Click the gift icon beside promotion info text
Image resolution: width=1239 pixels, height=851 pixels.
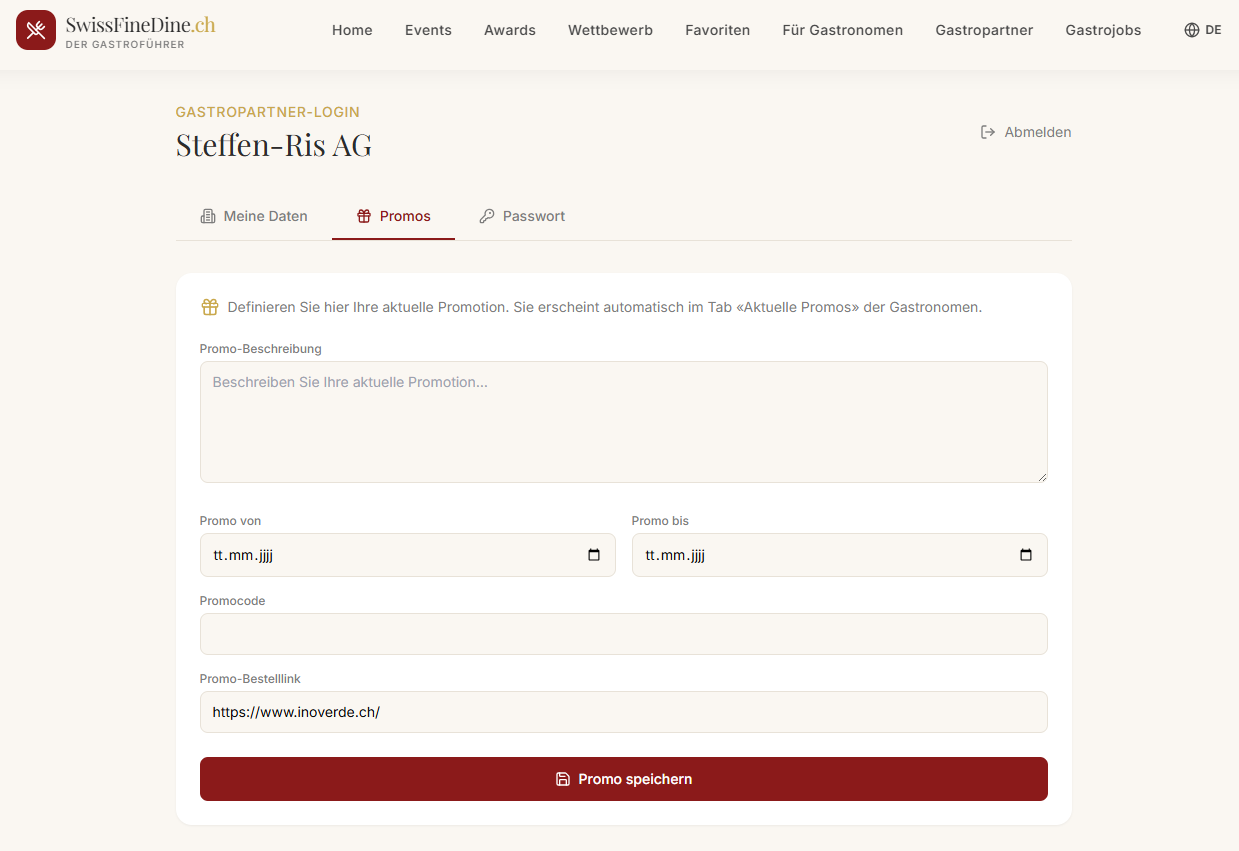(210, 307)
